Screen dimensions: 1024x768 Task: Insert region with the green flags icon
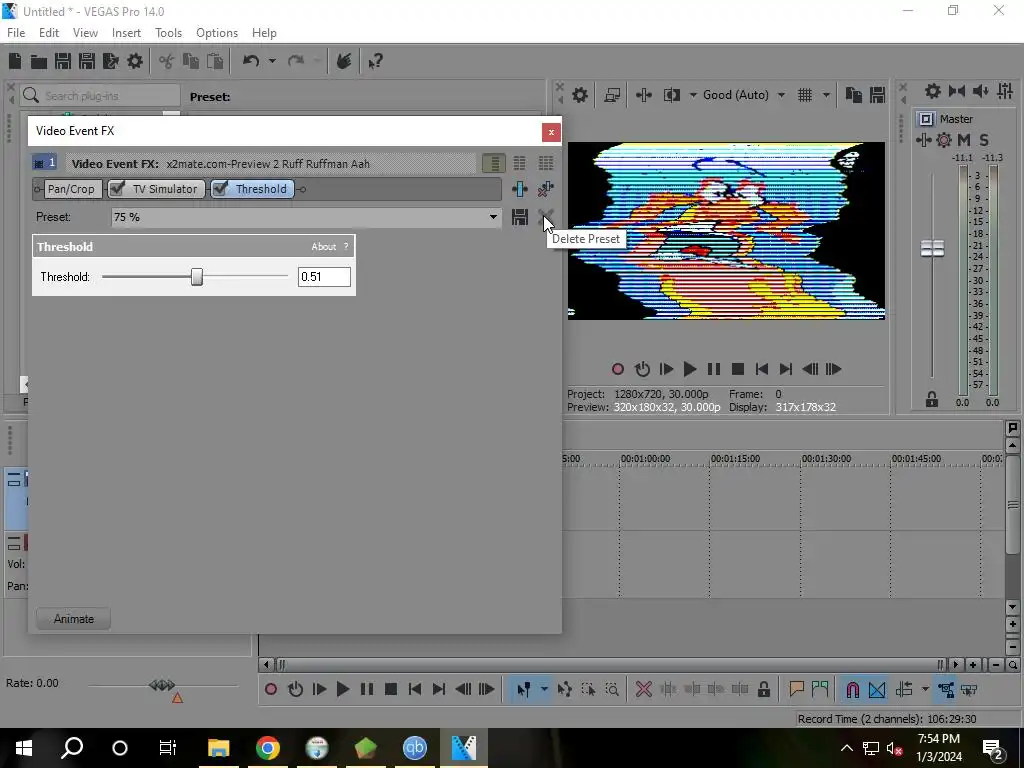[820, 689]
